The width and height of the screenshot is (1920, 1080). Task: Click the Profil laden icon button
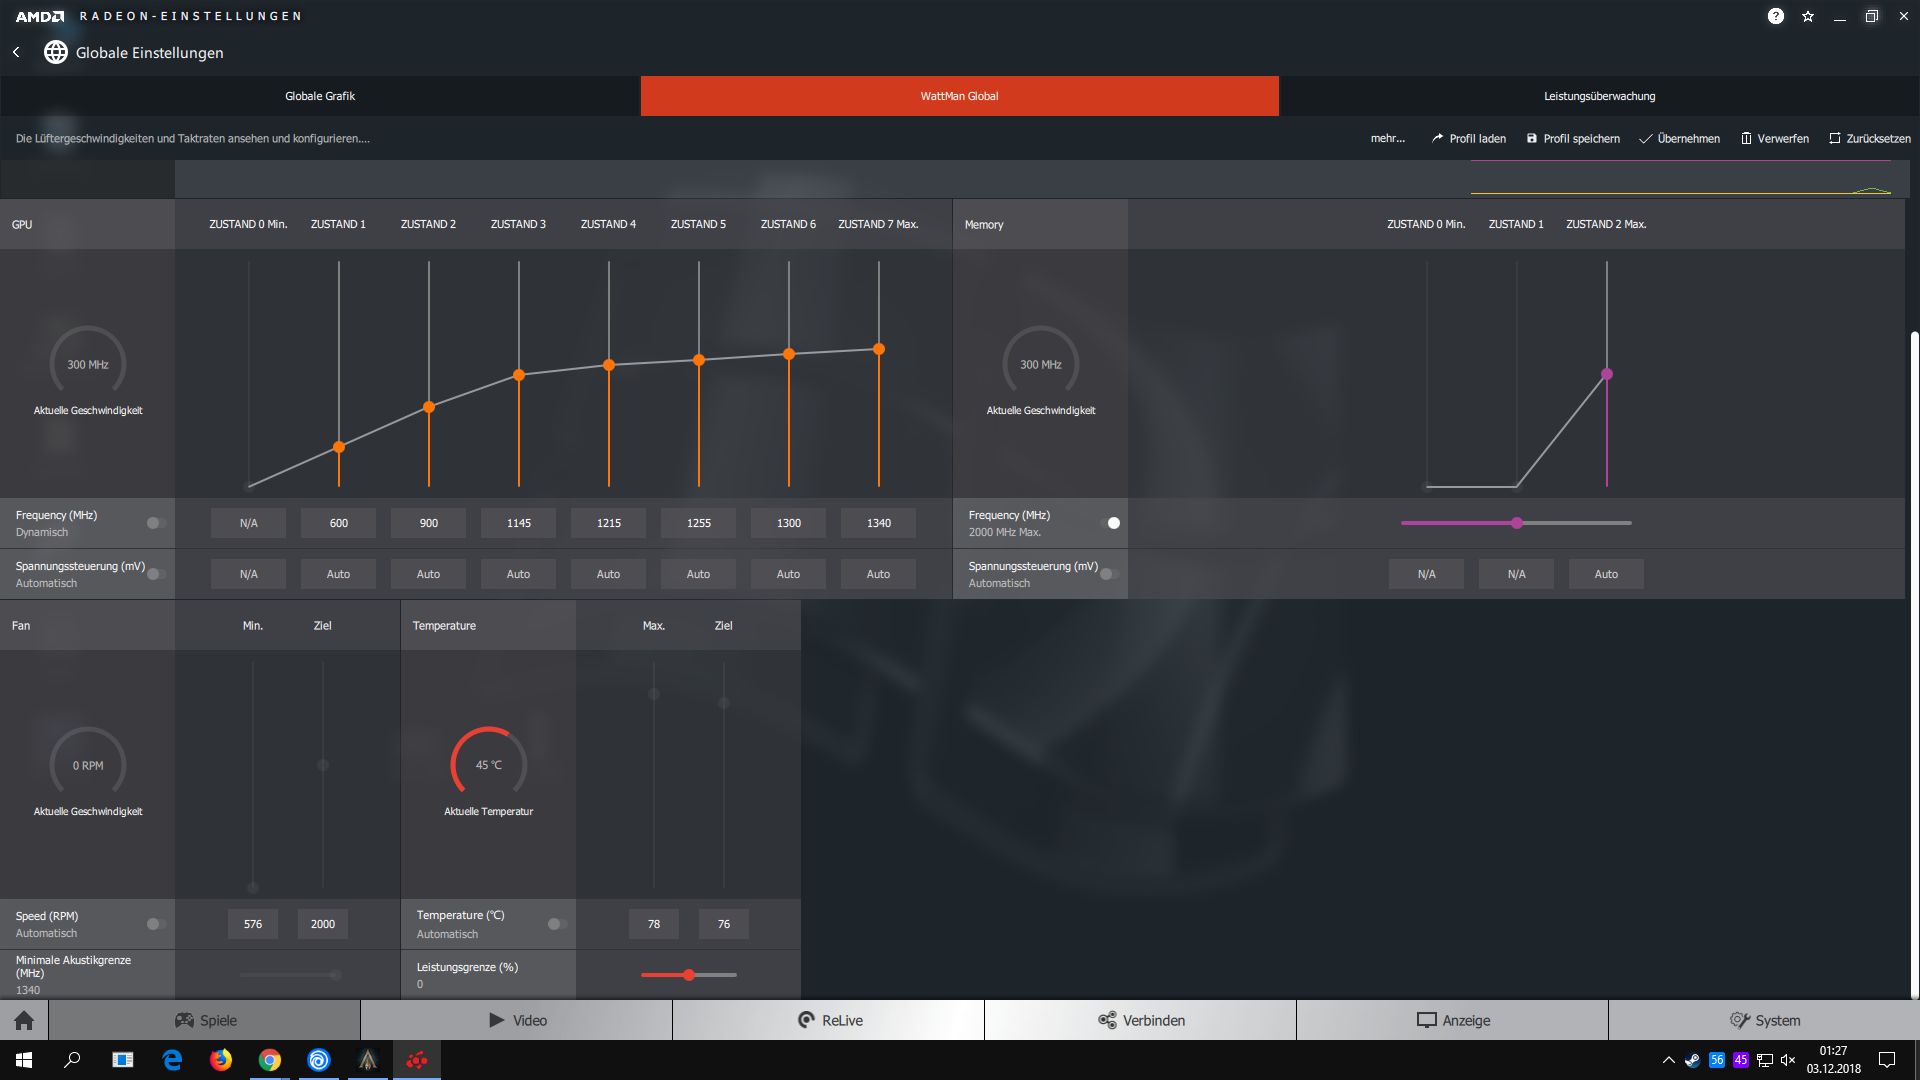[x=1467, y=139]
